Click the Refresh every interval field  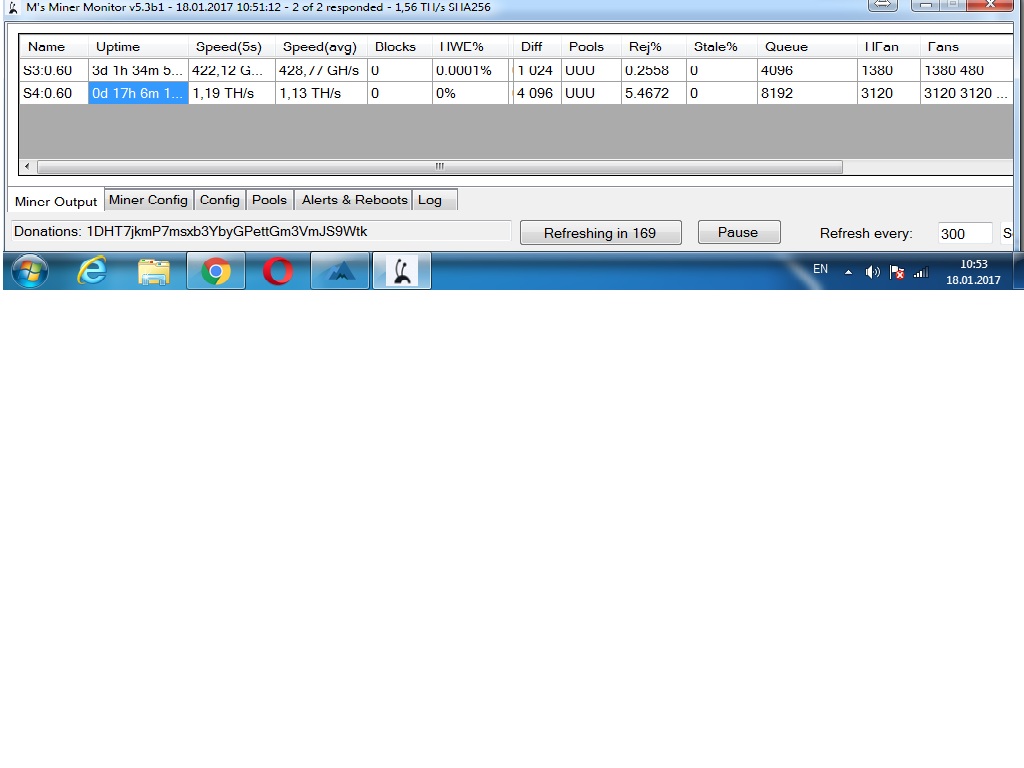point(964,233)
